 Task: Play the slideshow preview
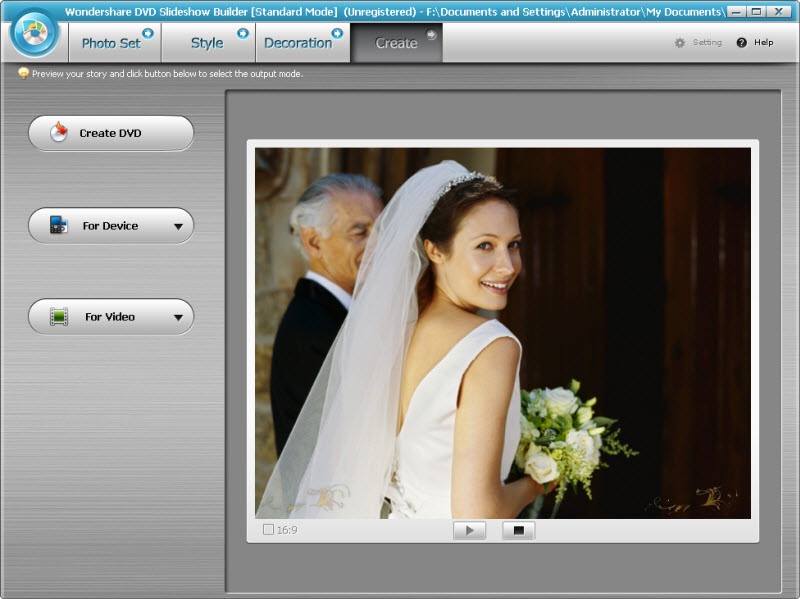coord(469,530)
